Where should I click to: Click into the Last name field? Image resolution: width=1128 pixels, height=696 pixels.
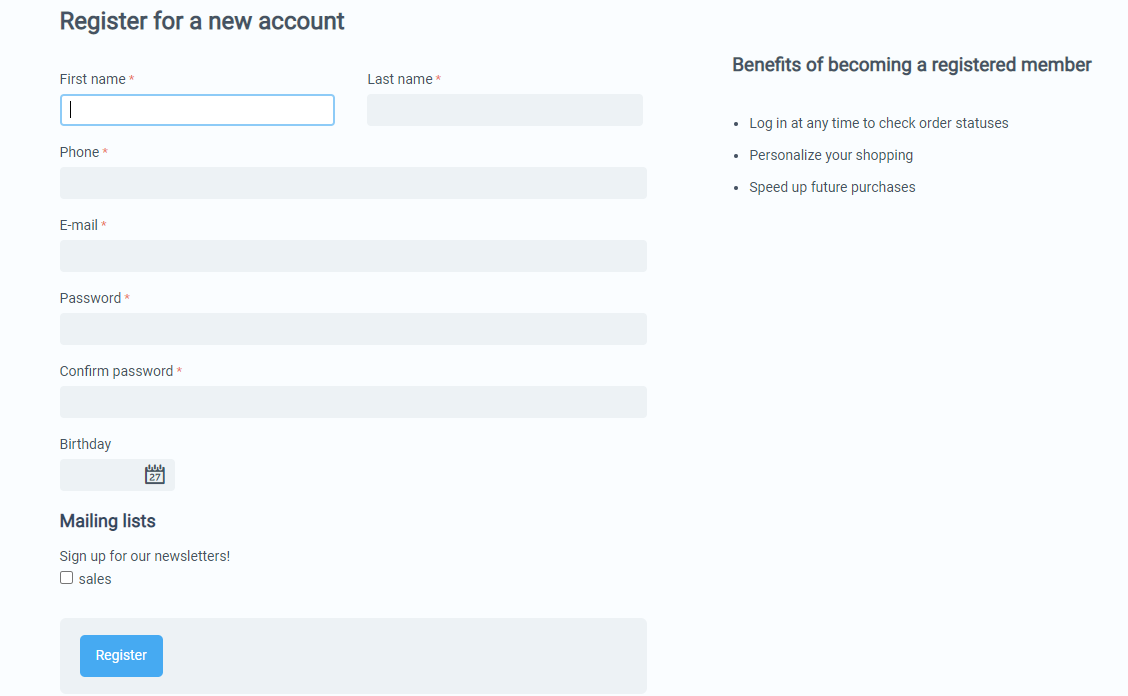pos(504,110)
